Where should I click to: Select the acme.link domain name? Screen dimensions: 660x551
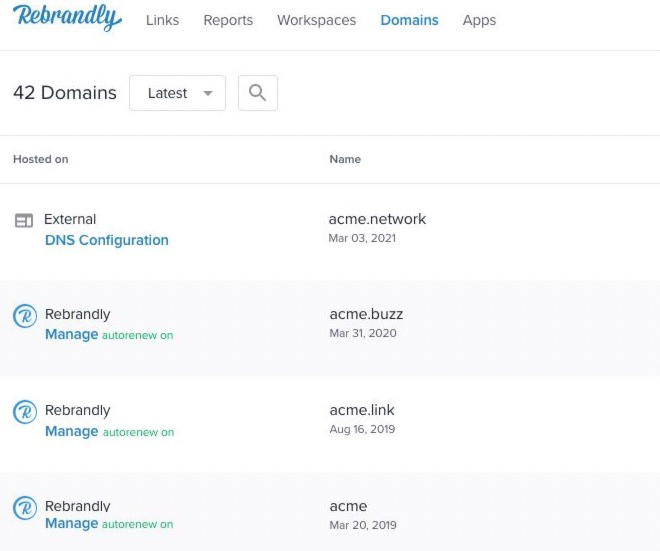pos(362,410)
